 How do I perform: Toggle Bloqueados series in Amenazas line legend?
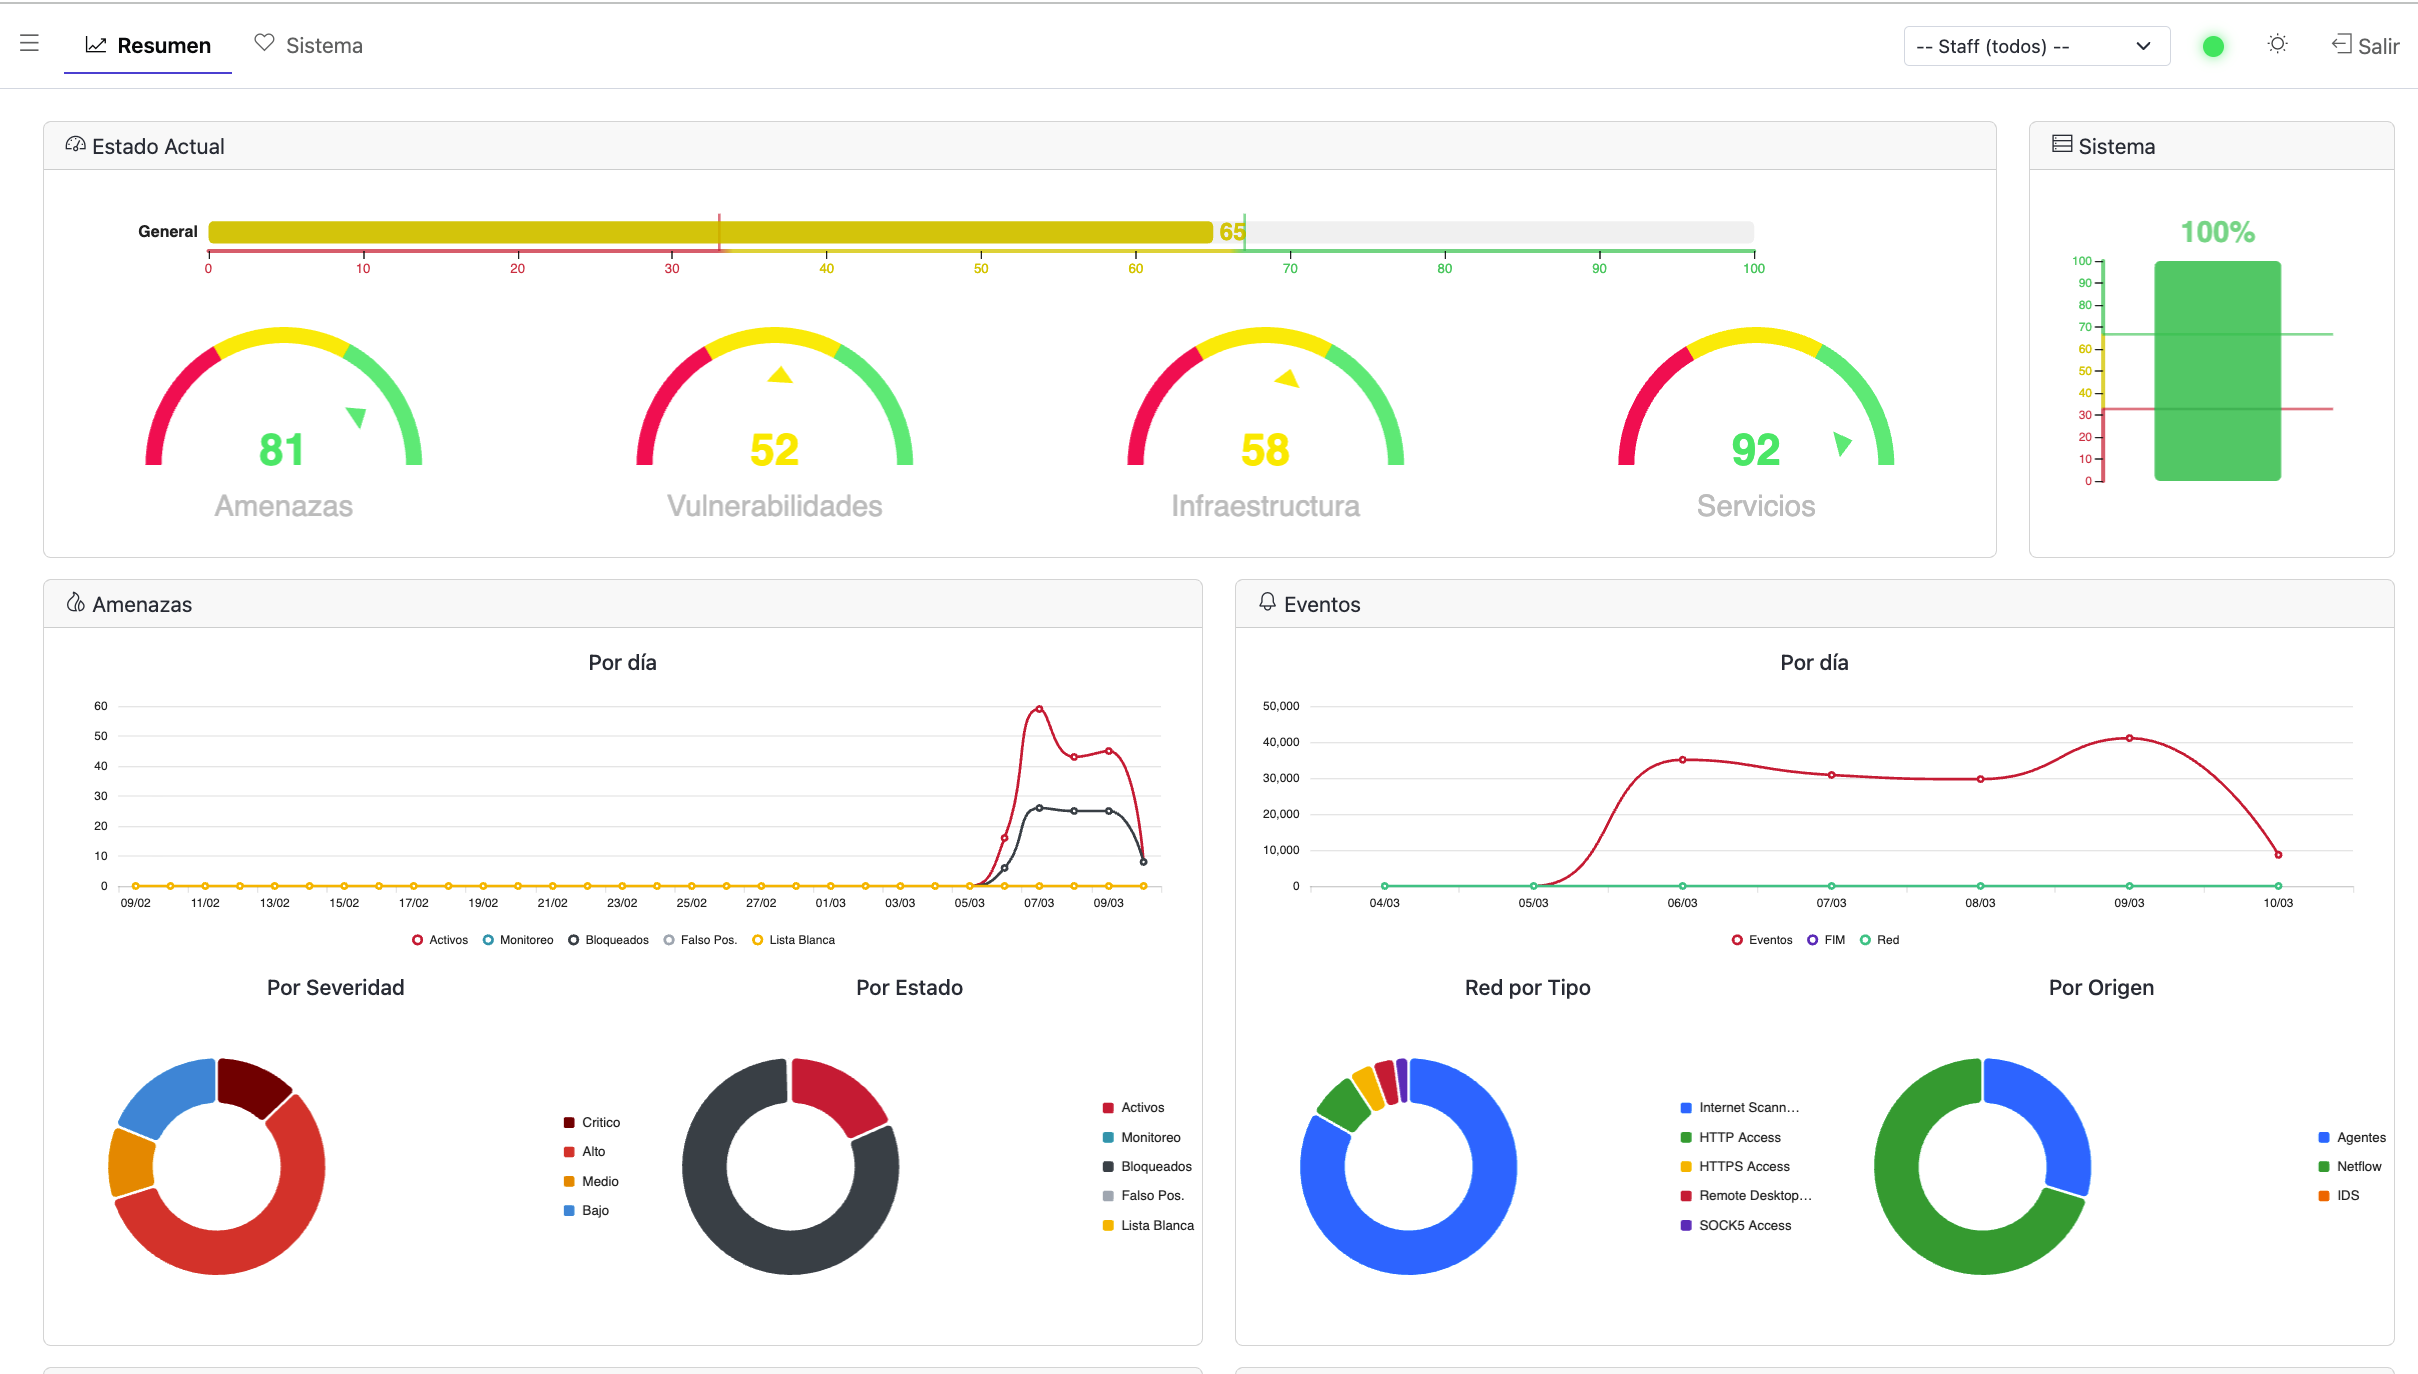(608, 940)
